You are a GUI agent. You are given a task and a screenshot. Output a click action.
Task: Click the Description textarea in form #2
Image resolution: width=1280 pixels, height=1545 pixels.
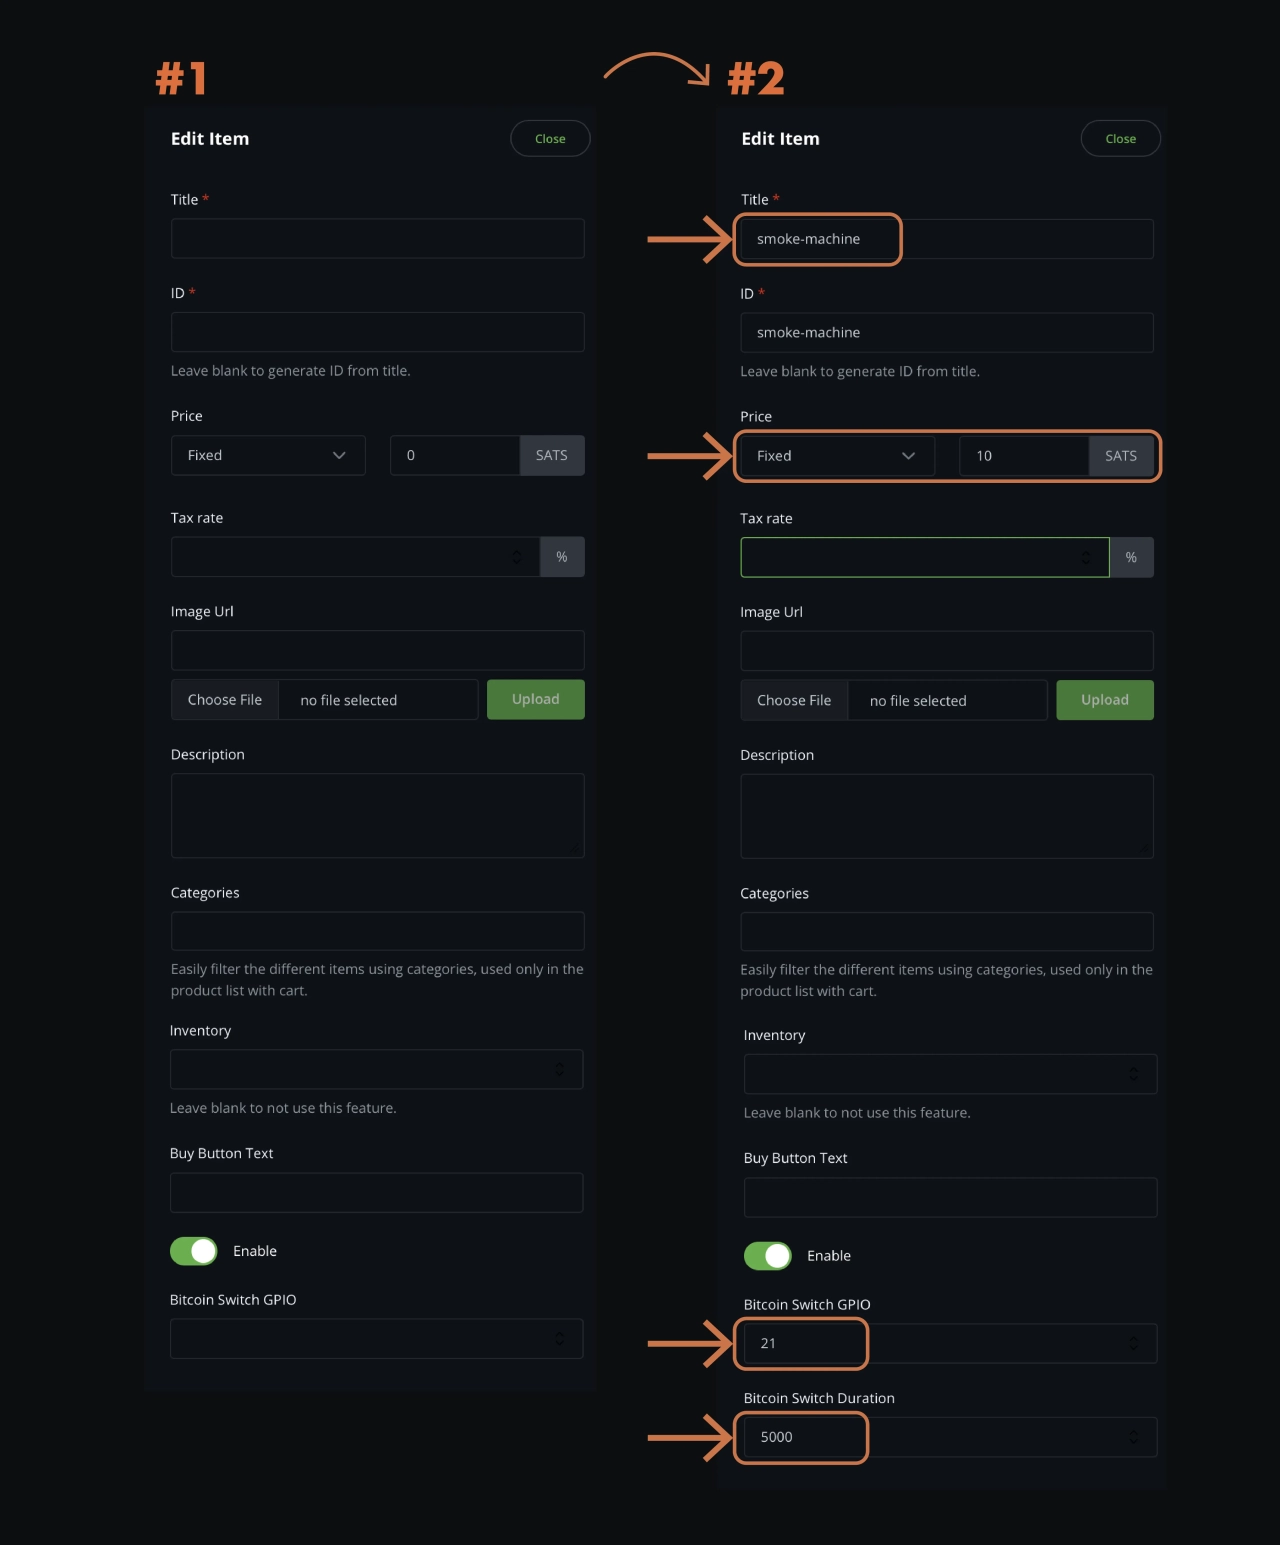coord(945,815)
